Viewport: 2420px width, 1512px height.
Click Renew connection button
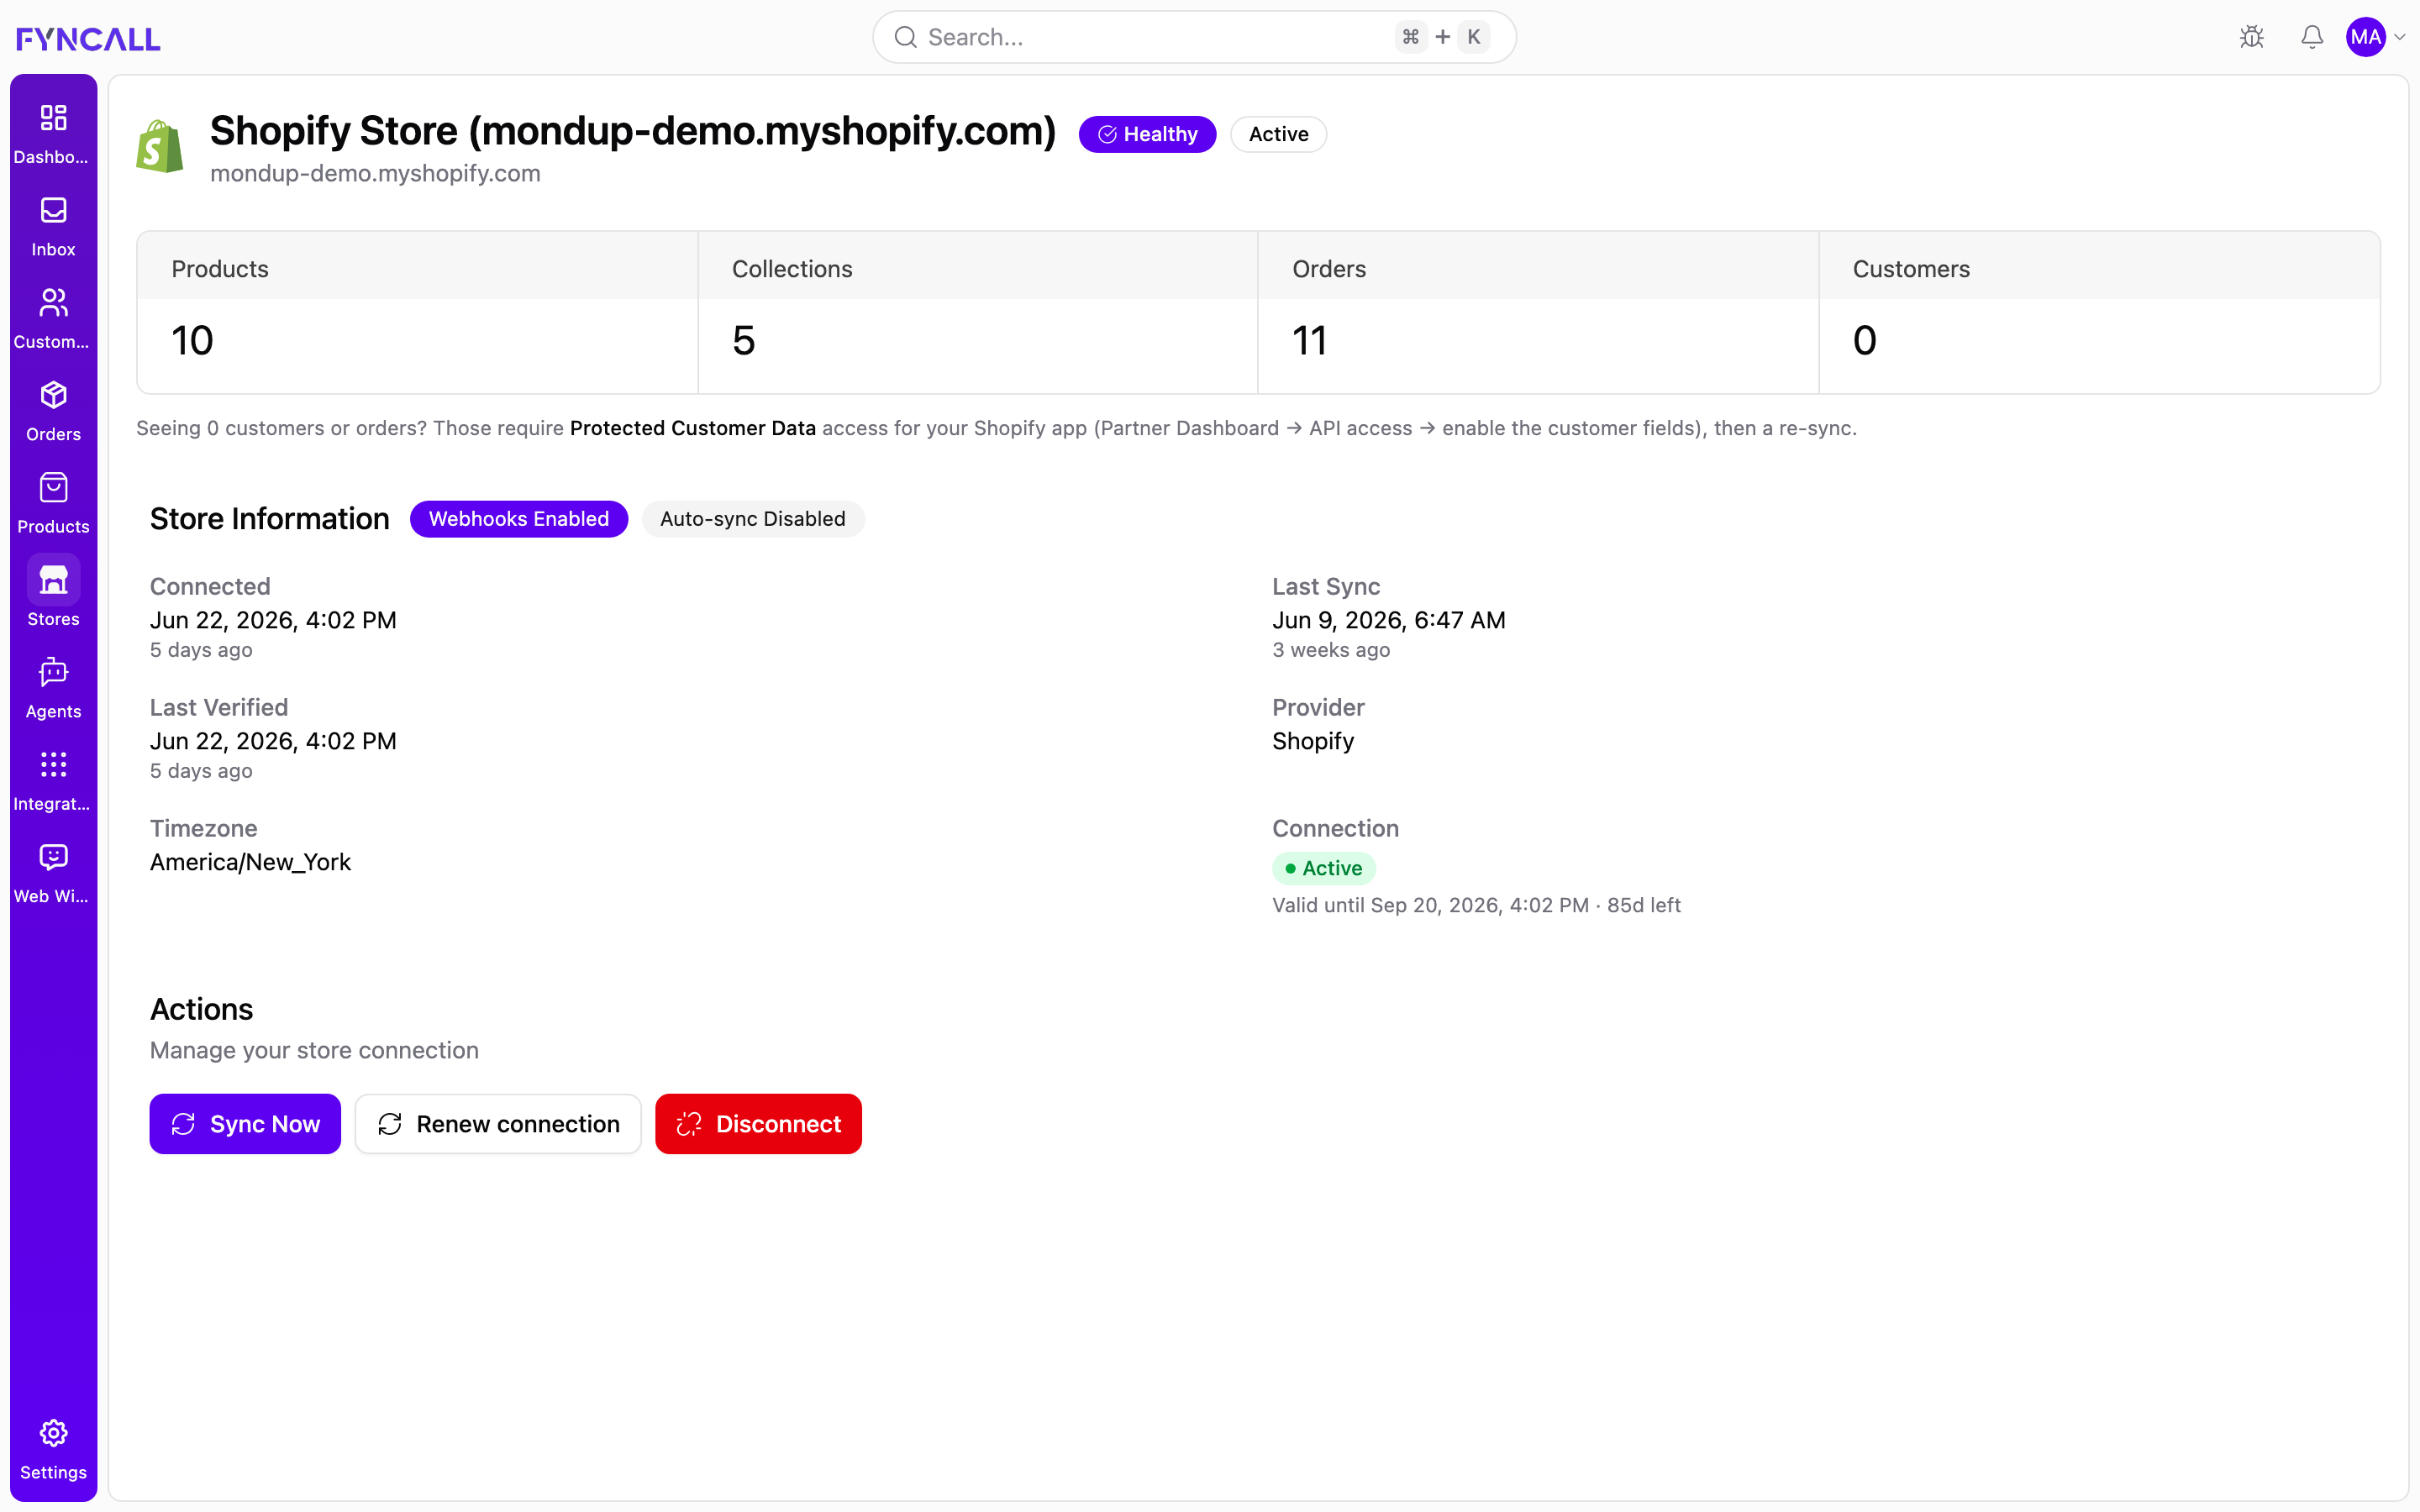[498, 1124]
